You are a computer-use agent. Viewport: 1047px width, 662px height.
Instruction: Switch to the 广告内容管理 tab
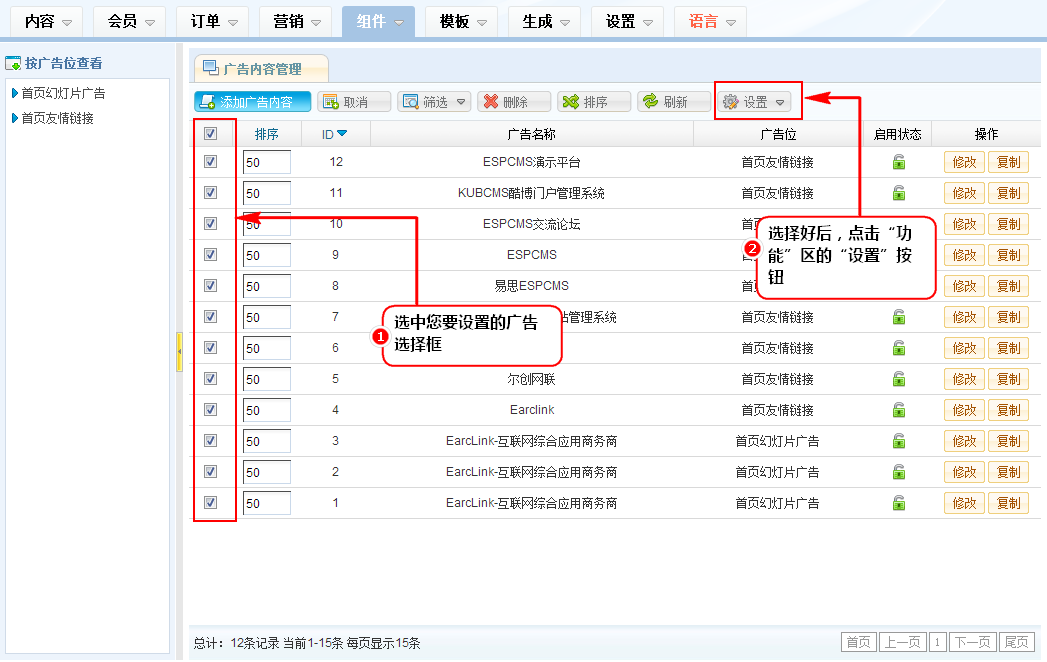point(261,69)
